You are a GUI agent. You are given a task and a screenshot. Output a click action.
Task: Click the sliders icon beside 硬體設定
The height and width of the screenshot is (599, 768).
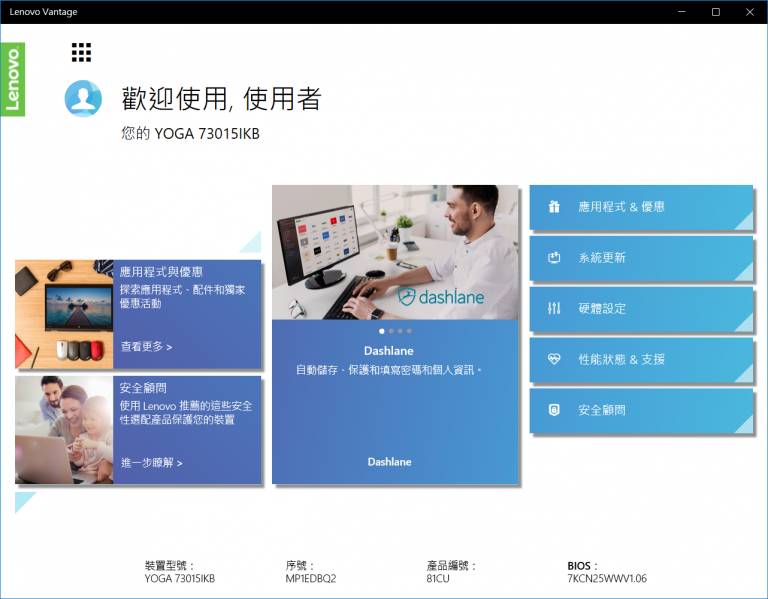(x=554, y=308)
